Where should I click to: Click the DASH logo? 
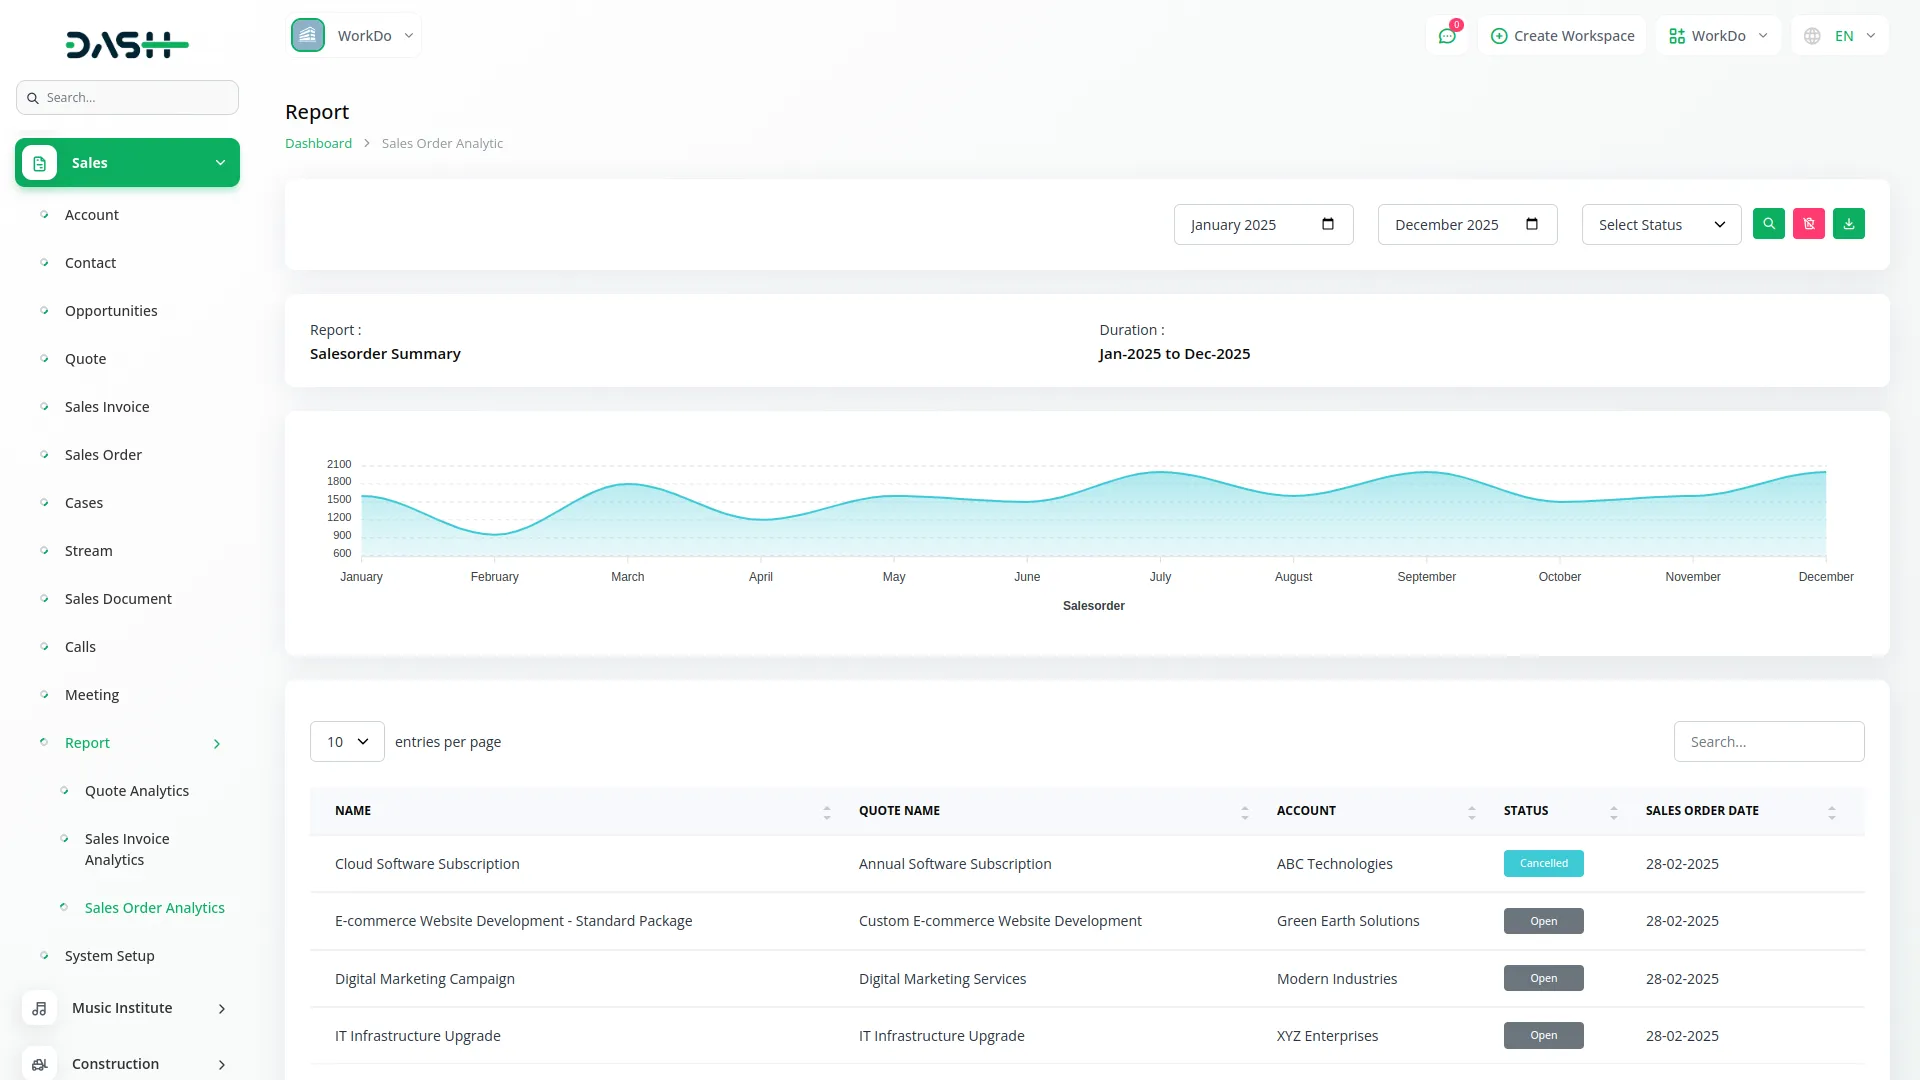127,44
